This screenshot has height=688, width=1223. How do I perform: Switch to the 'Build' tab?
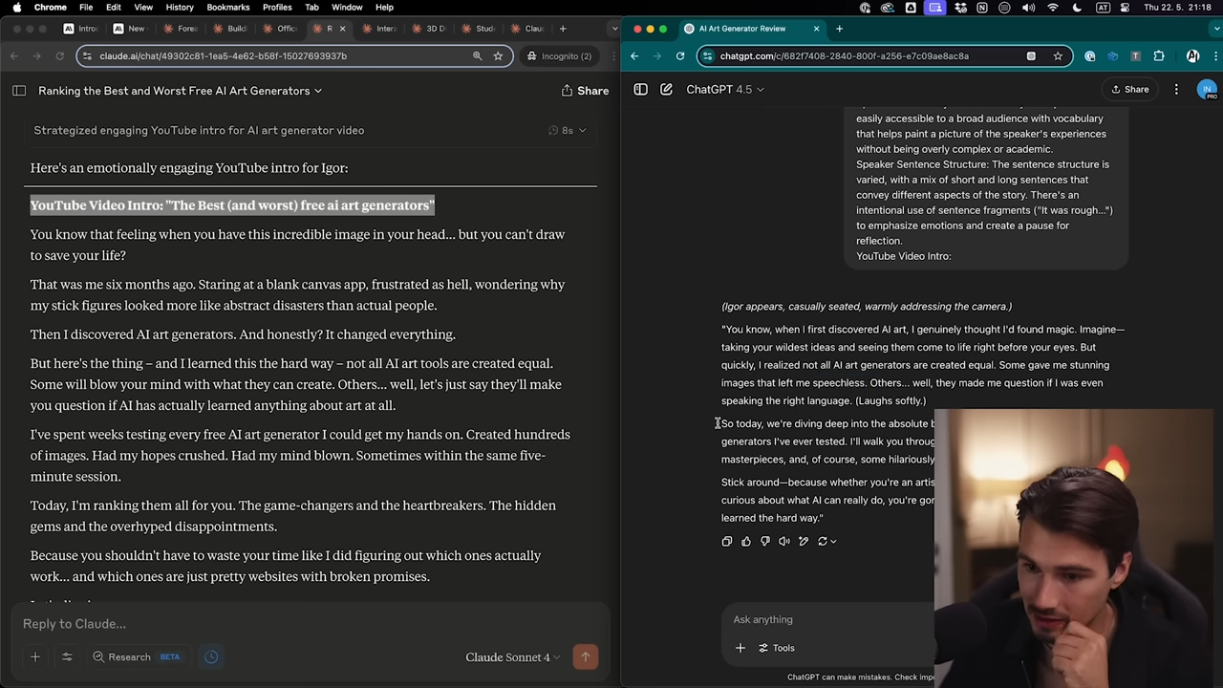tap(229, 29)
